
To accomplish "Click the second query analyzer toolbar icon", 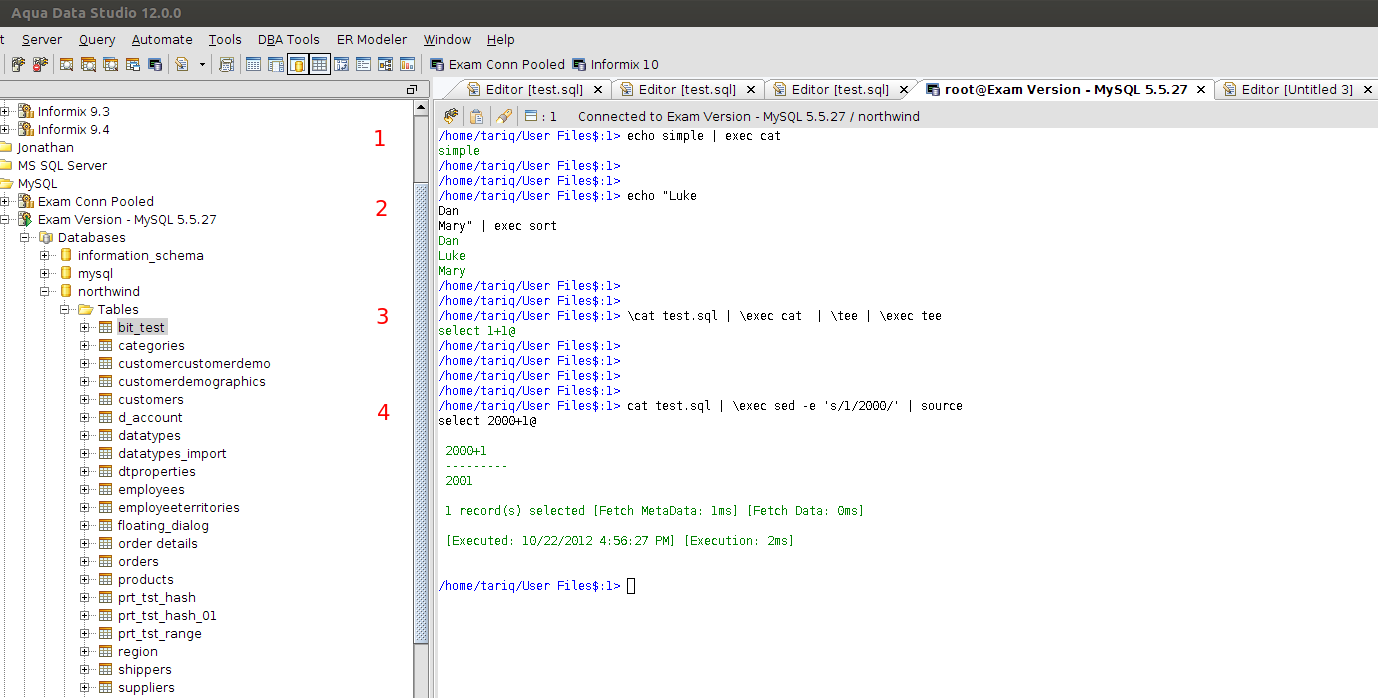I will (89, 64).
